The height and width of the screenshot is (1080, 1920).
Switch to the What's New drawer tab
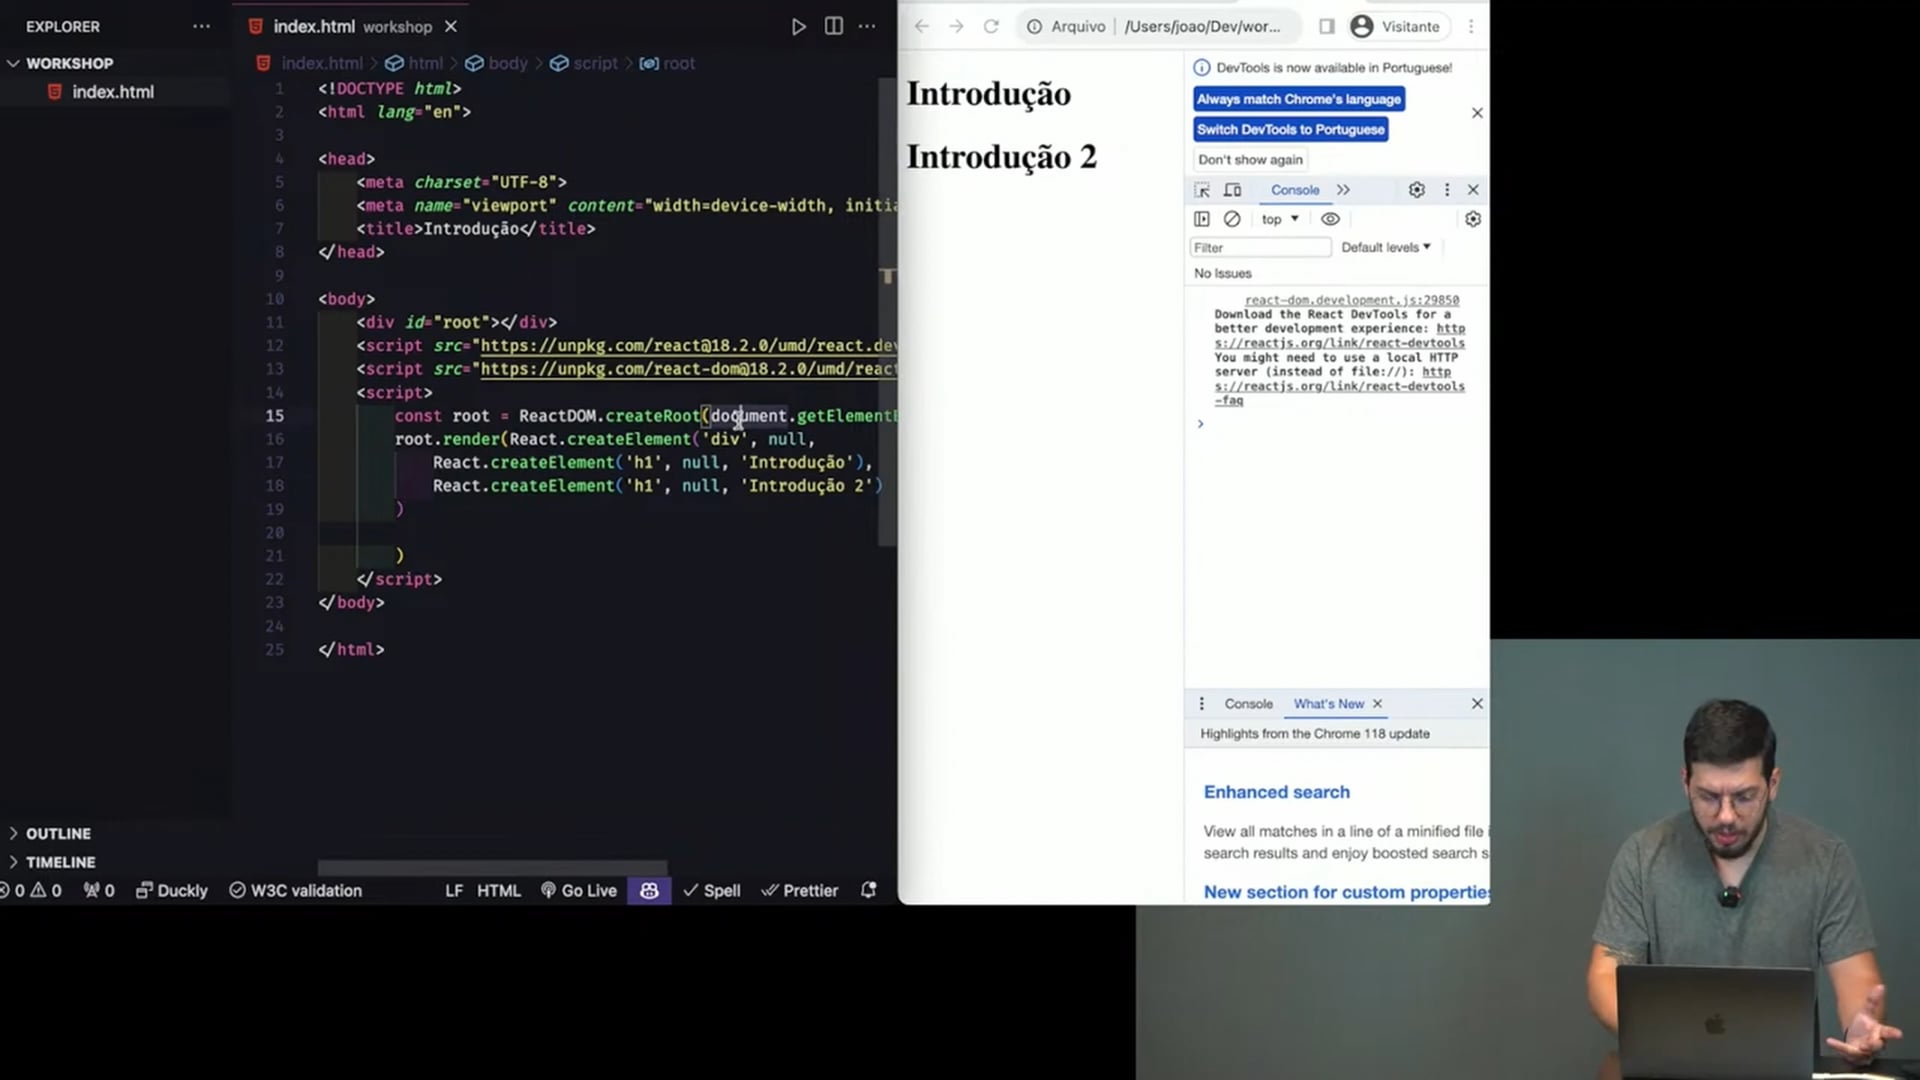(x=1328, y=704)
